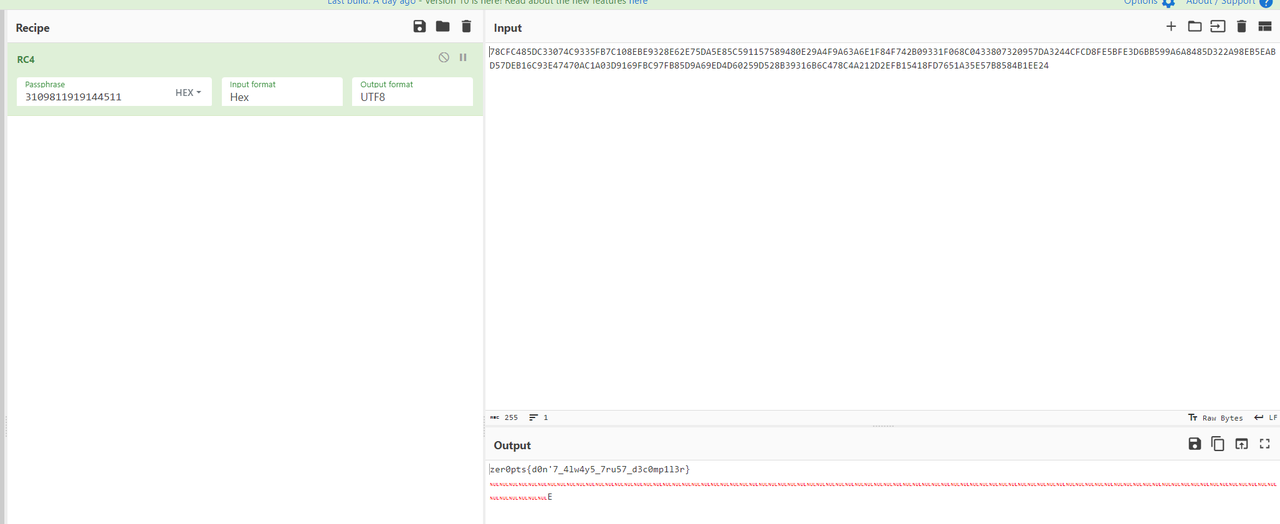1280x524 pixels.
Task: Click the Passphrase input field
Action: click(x=95, y=97)
